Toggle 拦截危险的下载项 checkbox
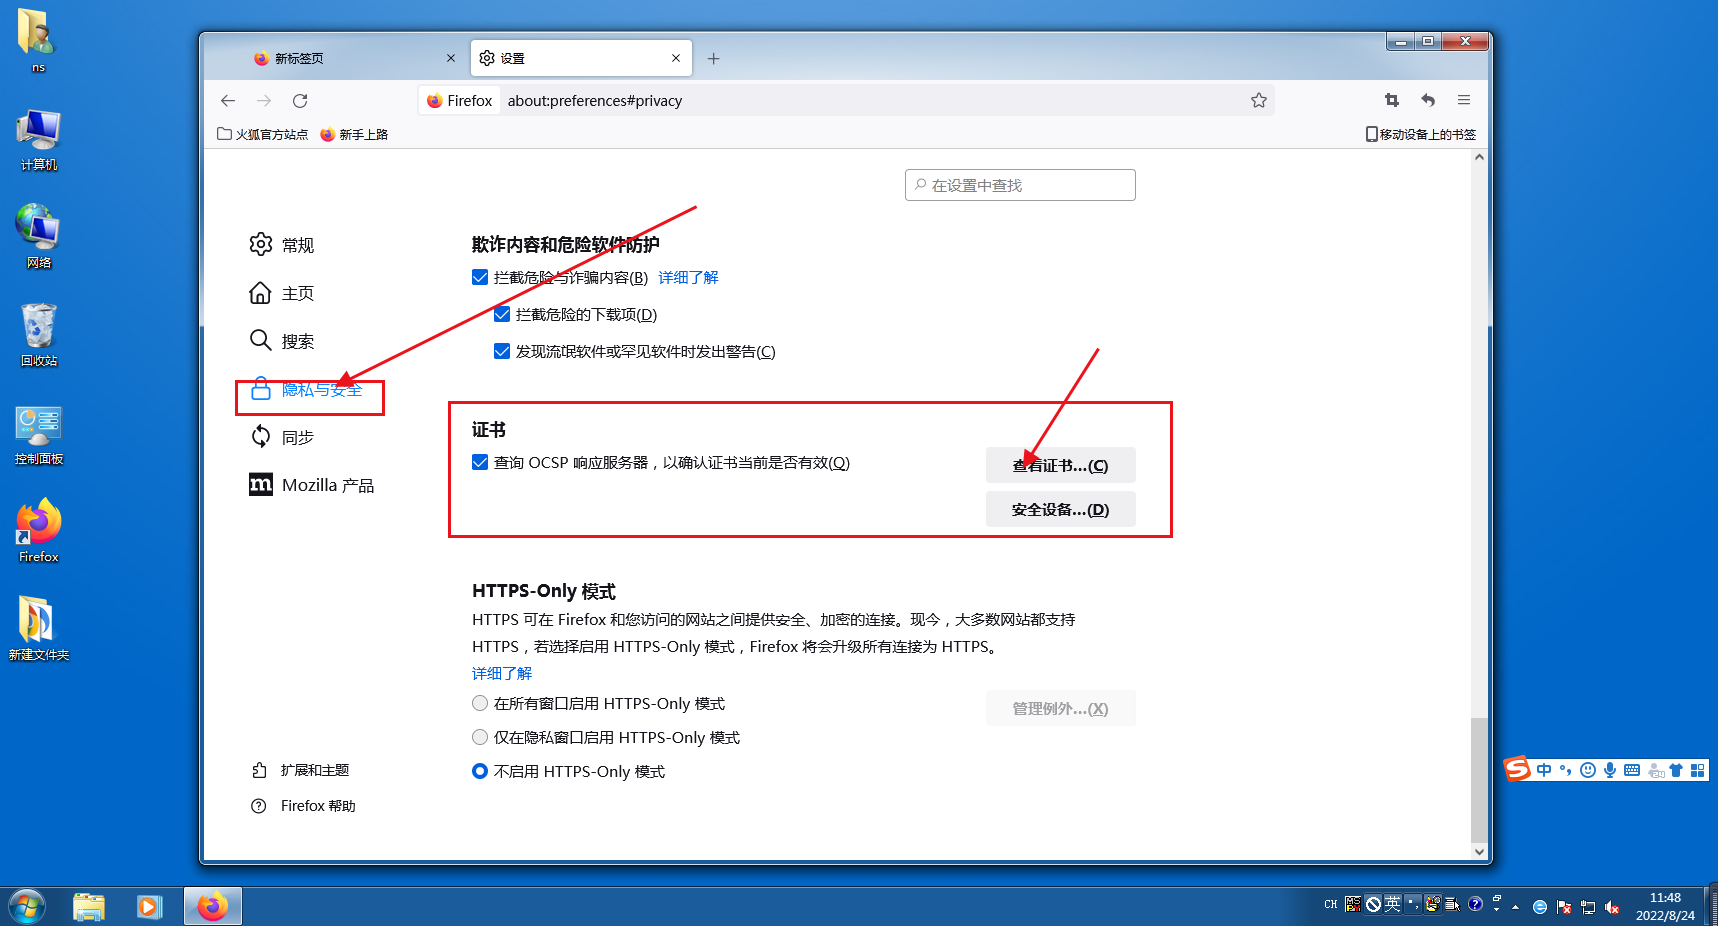Viewport: 1718px width, 926px height. [x=502, y=314]
